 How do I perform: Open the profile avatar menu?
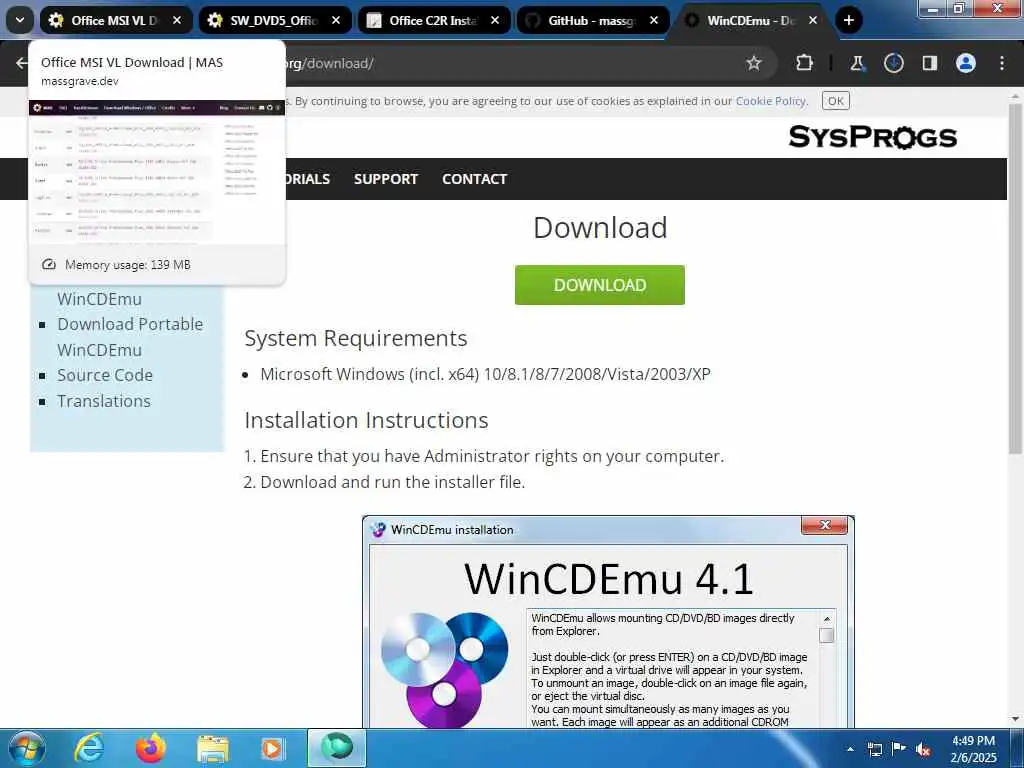(x=966, y=63)
